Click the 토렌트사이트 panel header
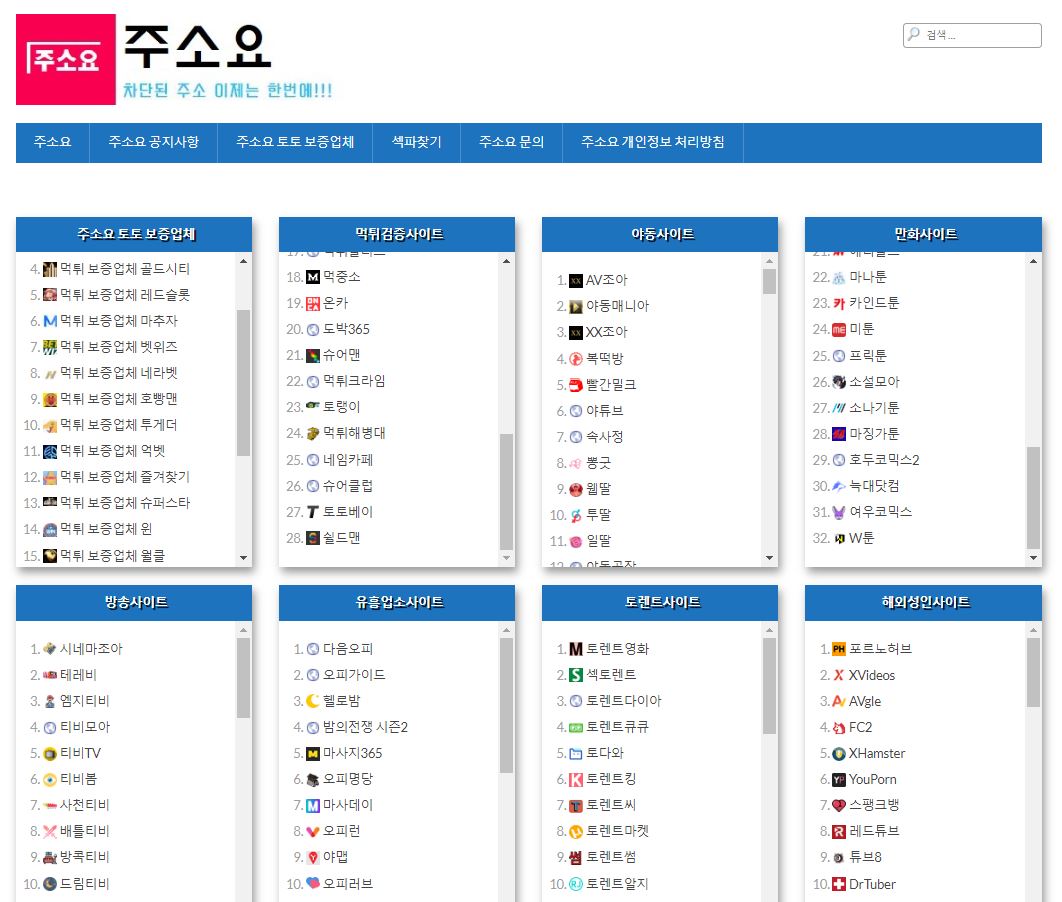Image resolution: width=1062 pixels, height=902 pixels. 660,603
